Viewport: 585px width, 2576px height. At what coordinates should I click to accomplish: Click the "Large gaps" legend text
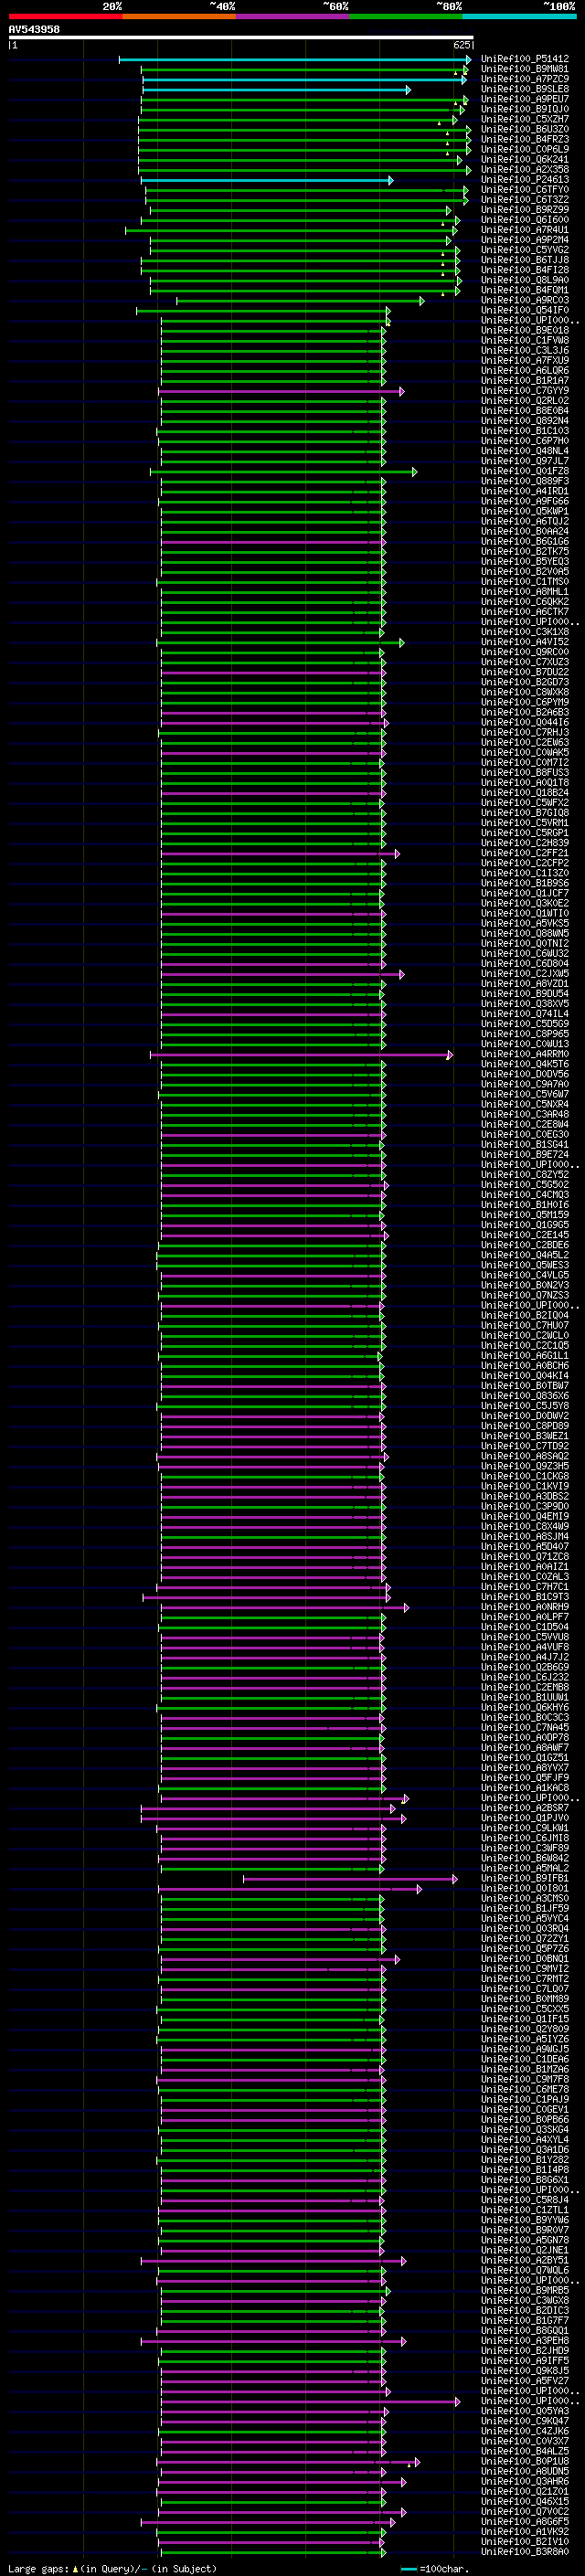[38, 2569]
